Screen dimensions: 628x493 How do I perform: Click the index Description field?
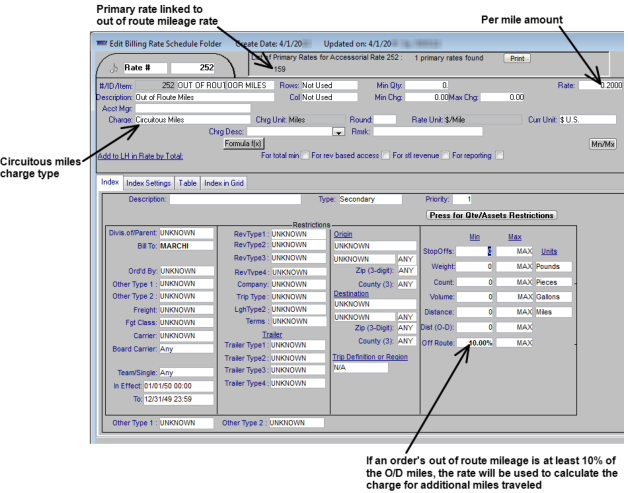(x=235, y=199)
